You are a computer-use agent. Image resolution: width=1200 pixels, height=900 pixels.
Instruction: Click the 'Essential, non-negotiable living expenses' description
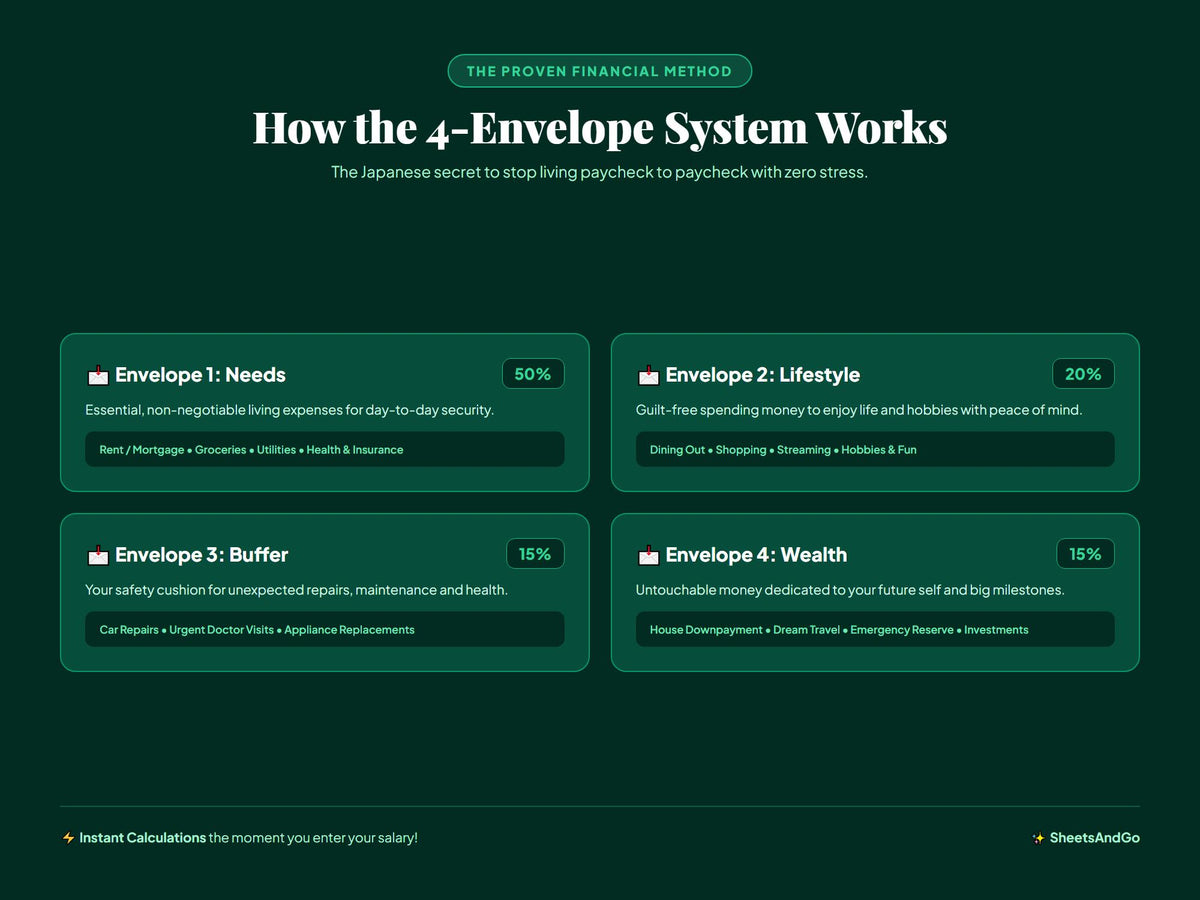pyautogui.click(x=290, y=410)
